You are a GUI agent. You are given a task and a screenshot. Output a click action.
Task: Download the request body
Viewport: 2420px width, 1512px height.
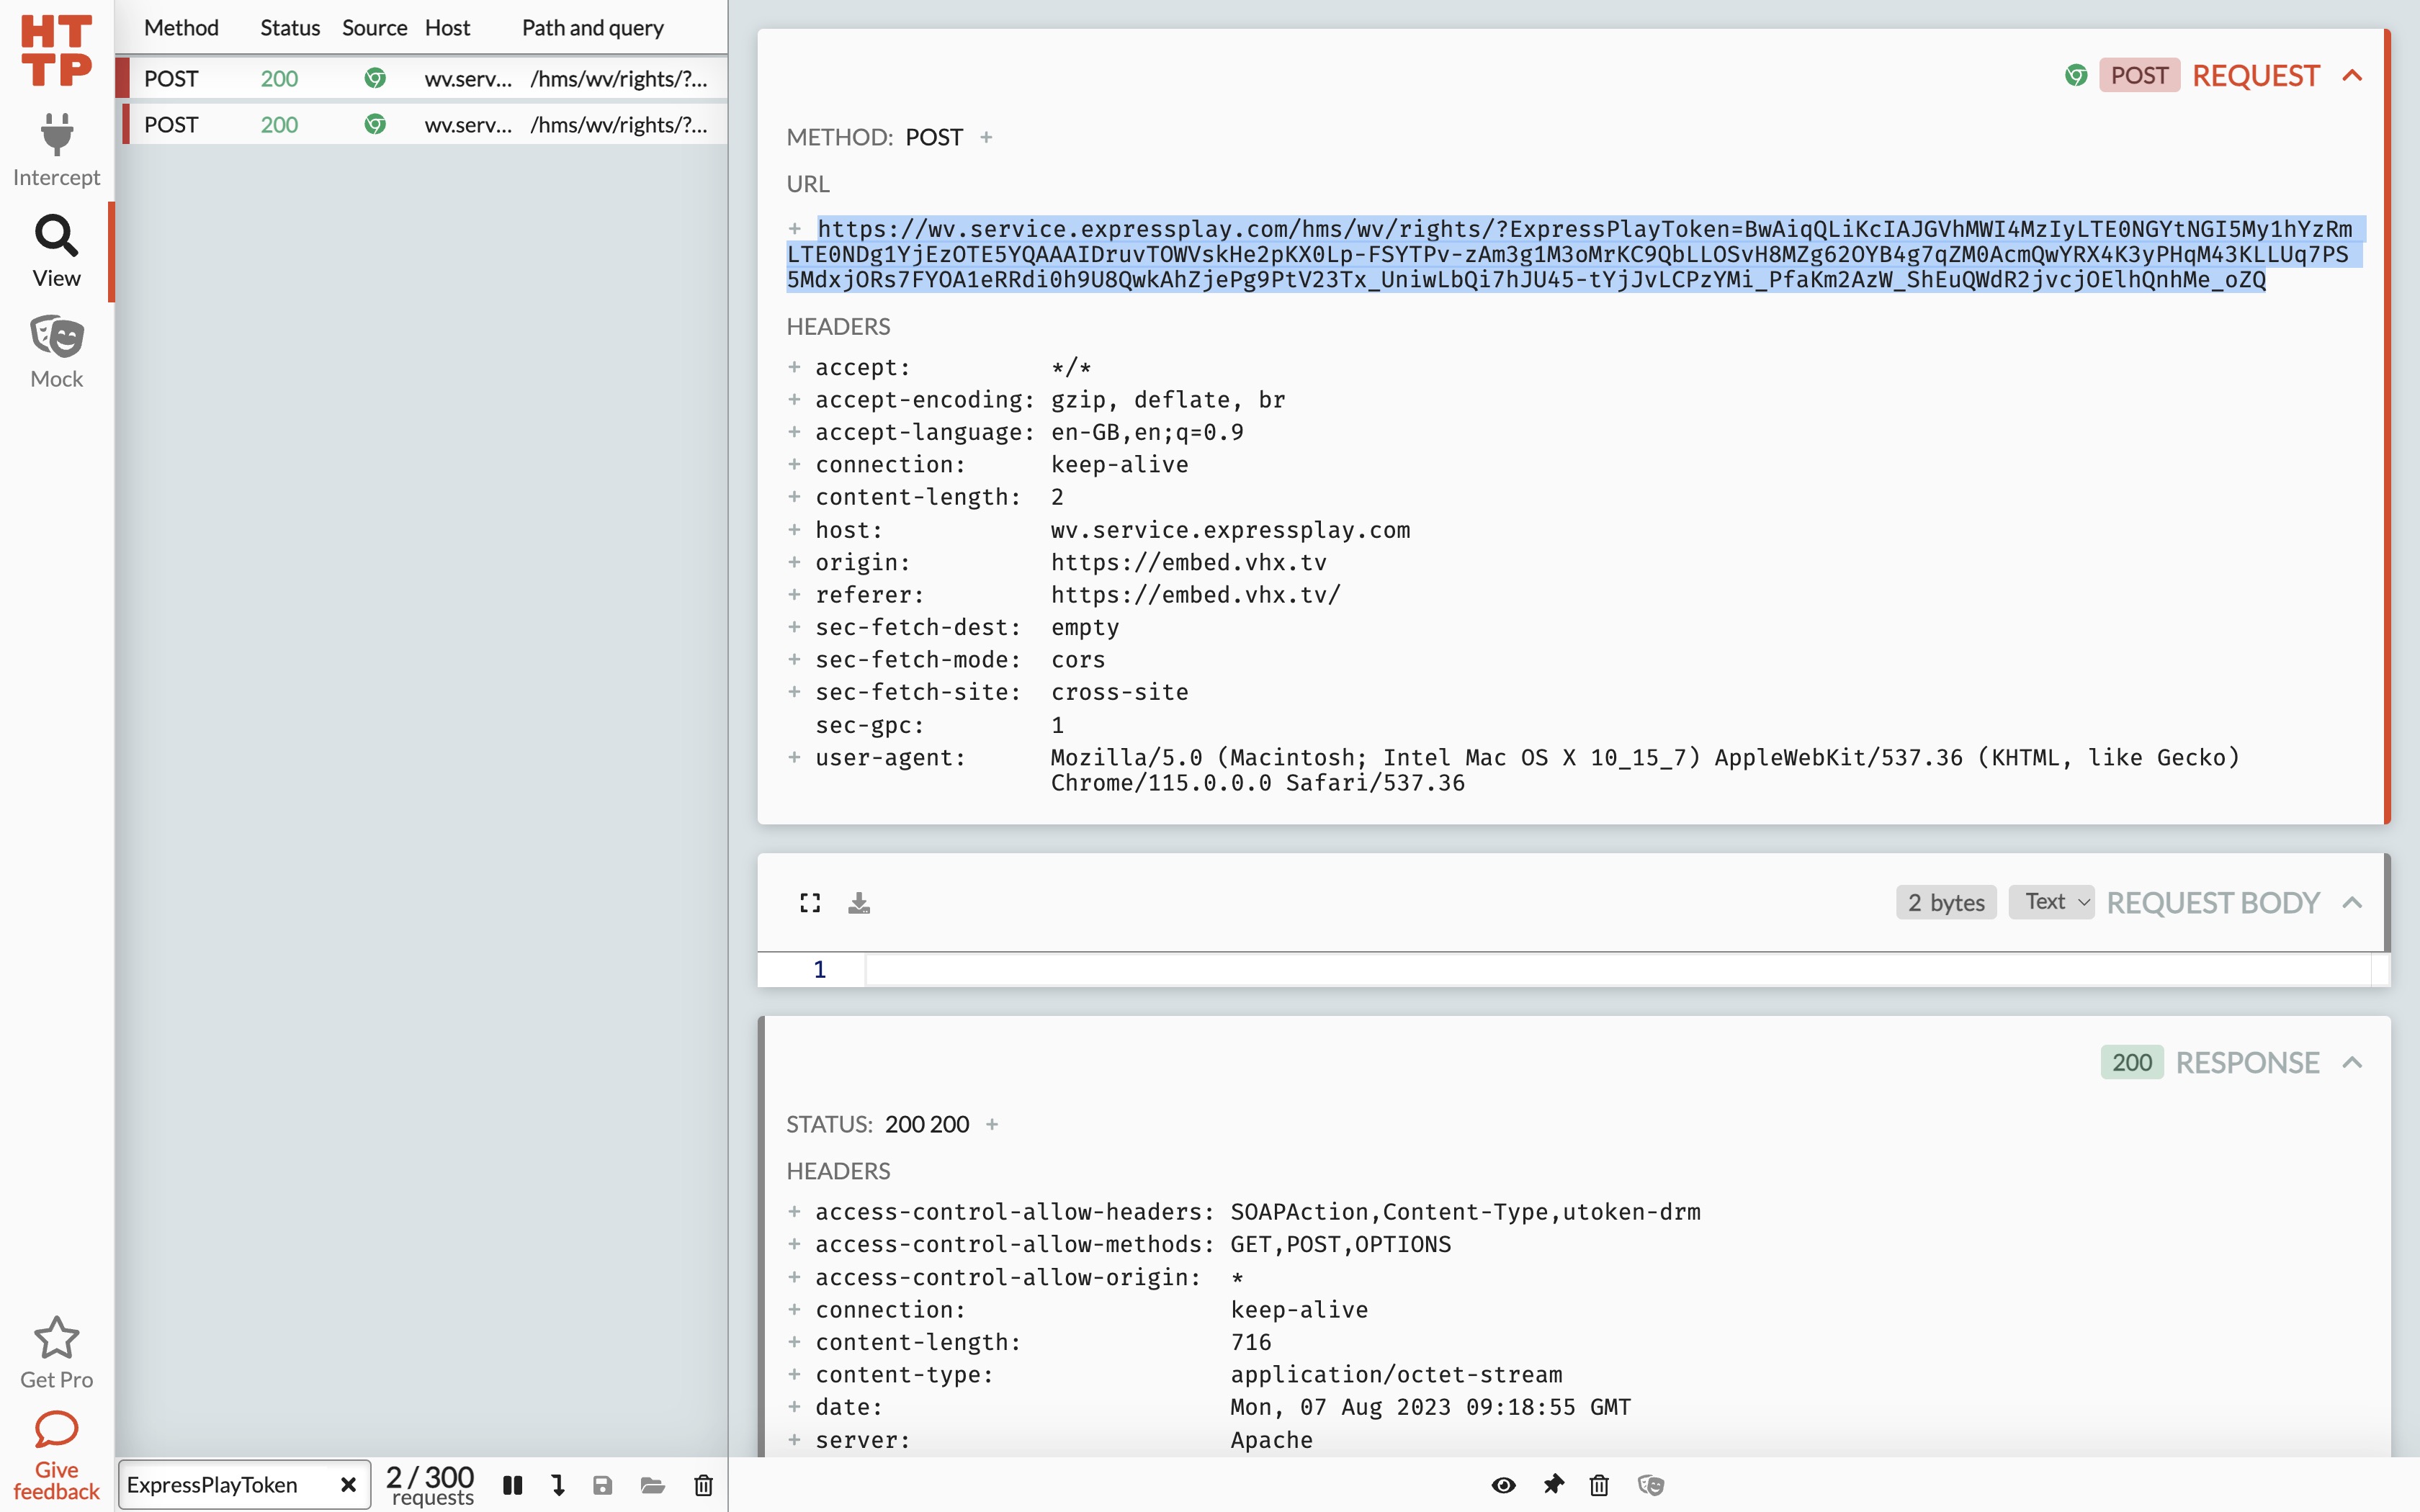click(859, 903)
